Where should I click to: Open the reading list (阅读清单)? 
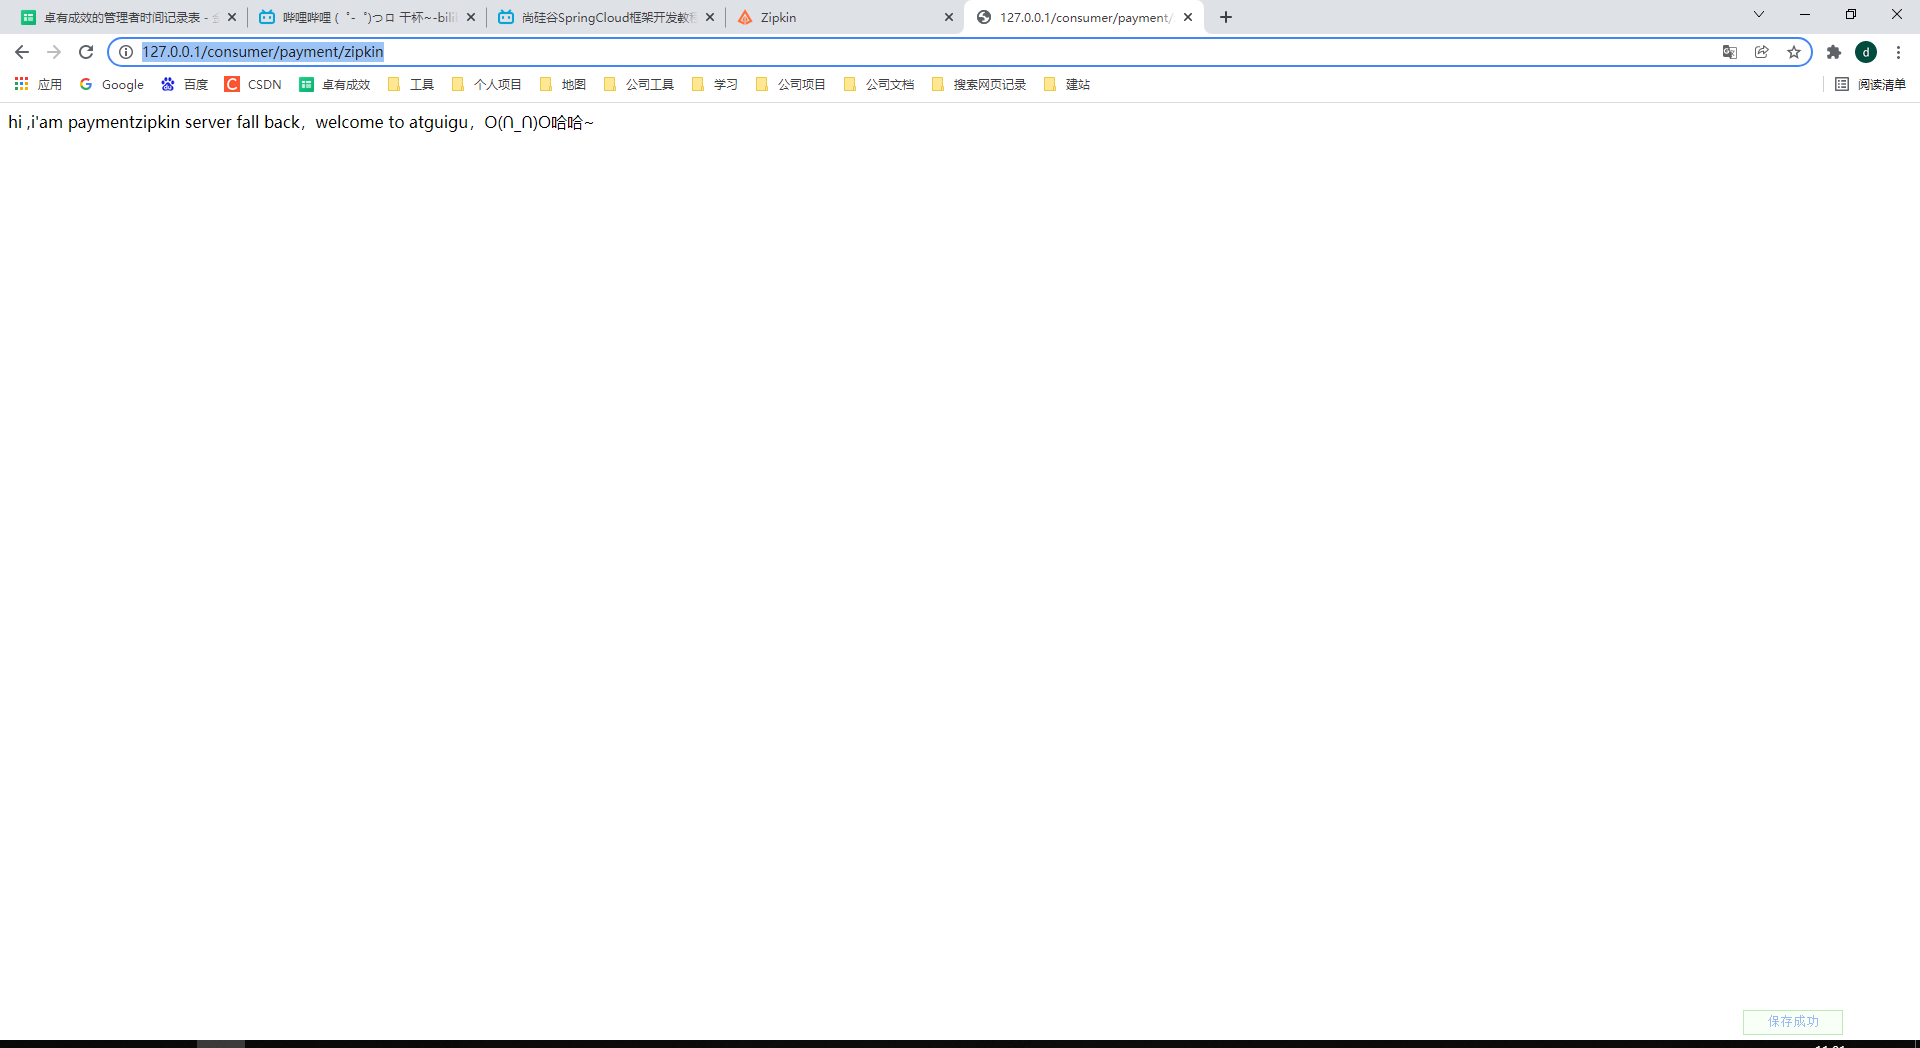(x=1871, y=84)
